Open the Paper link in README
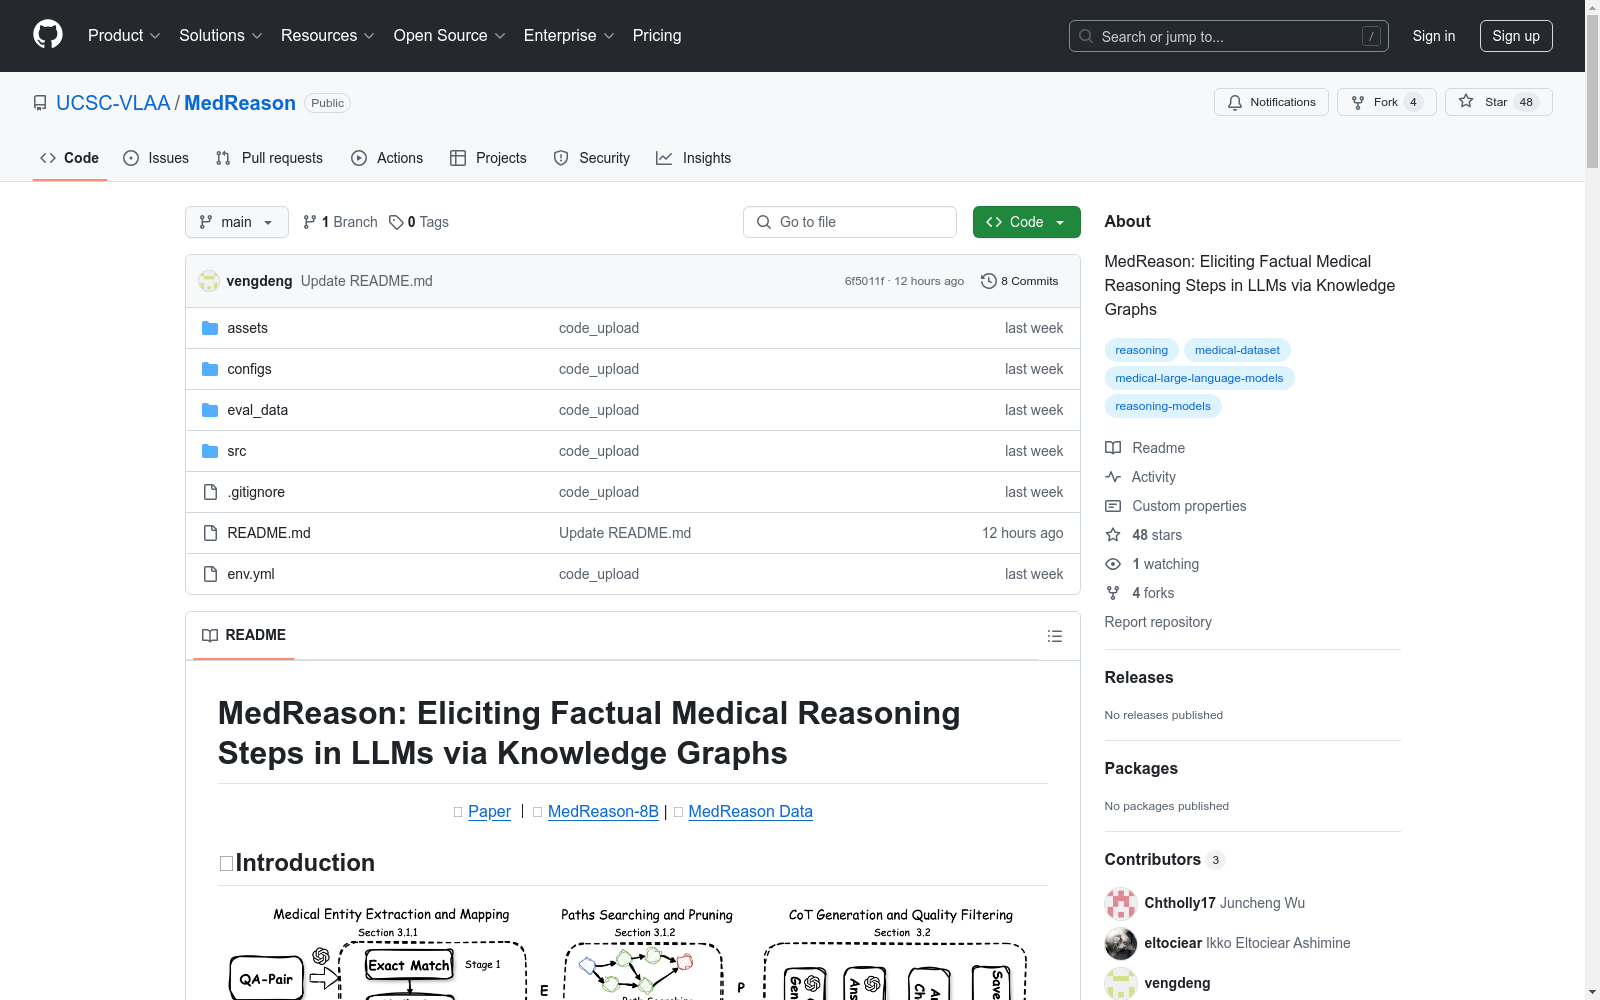Image resolution: width=1600 pixels, height=1000 pixels. (x=489, y=811)
